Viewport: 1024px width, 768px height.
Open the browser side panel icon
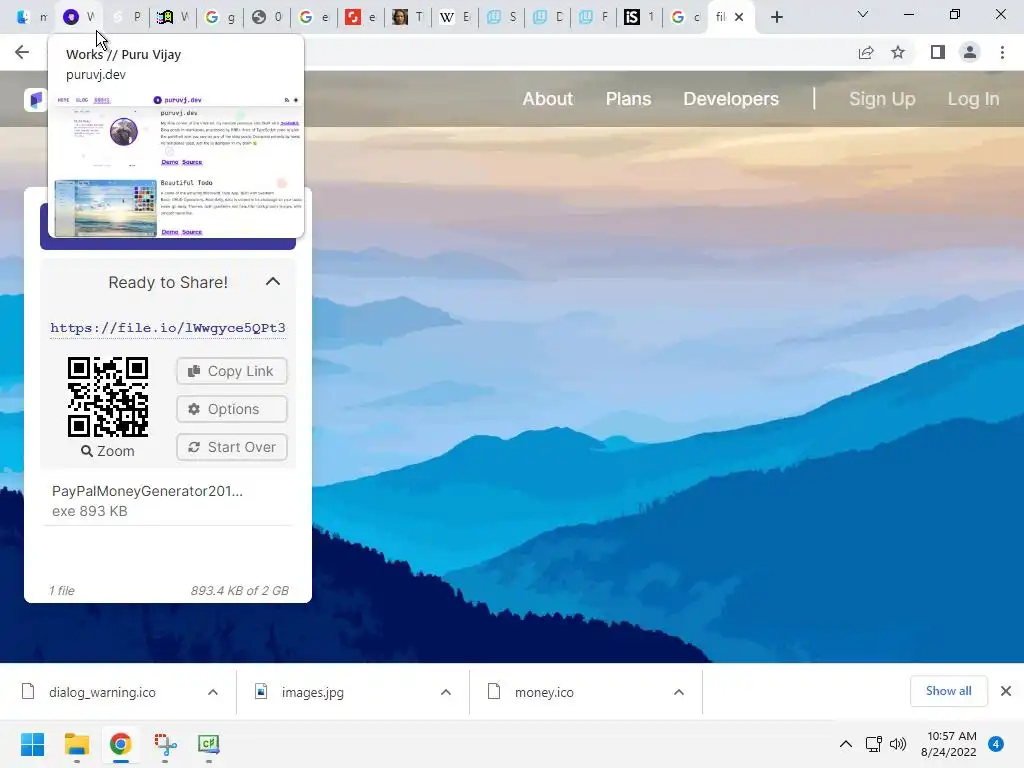coord(938,52)
